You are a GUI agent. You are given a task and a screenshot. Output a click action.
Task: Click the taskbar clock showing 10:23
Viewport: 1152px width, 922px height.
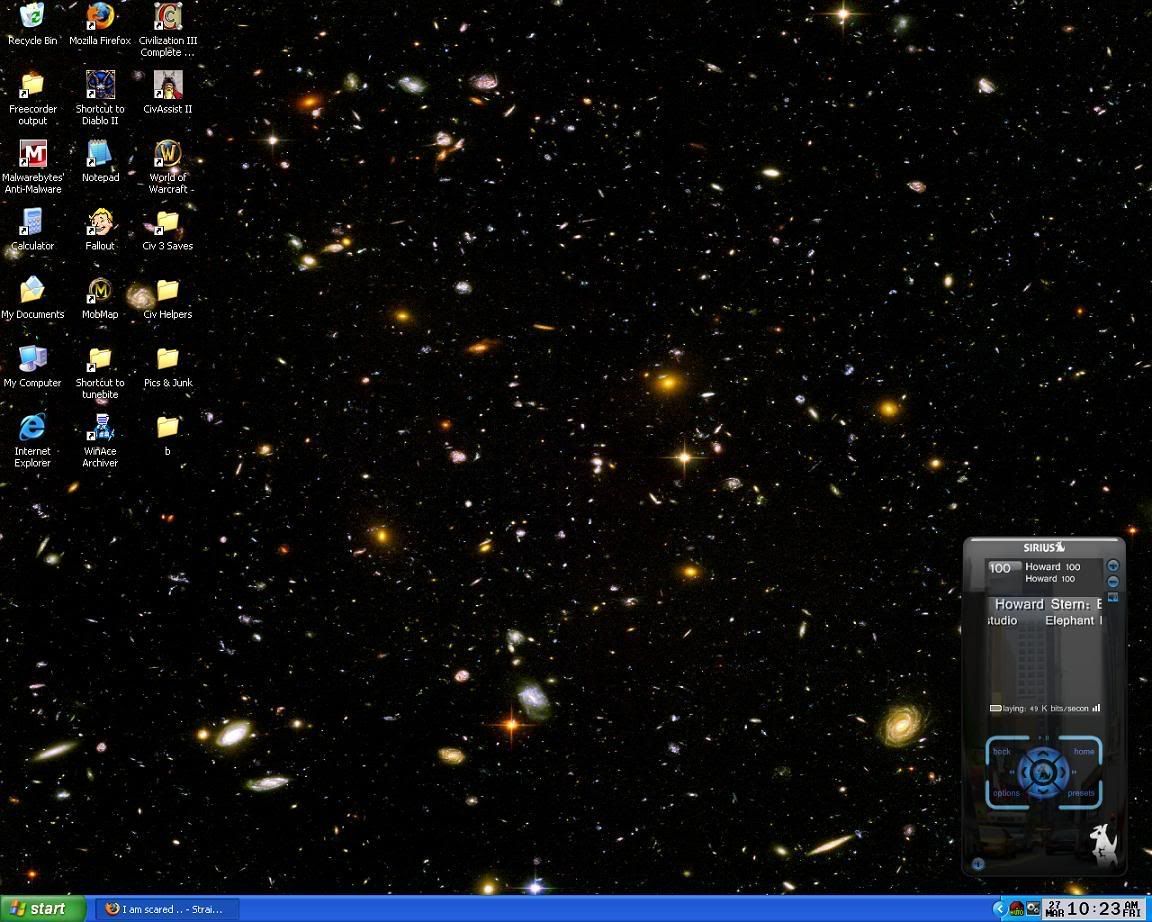pyautogui.click(x=1094, y=909)
